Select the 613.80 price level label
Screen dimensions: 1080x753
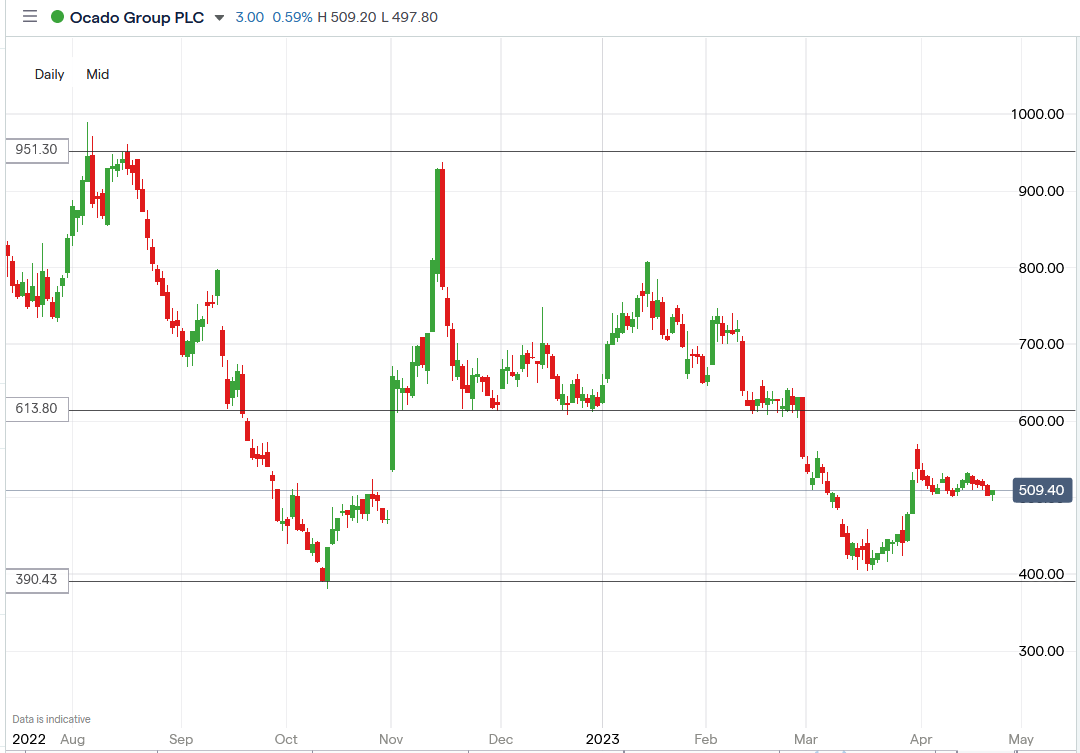[37, 408]
